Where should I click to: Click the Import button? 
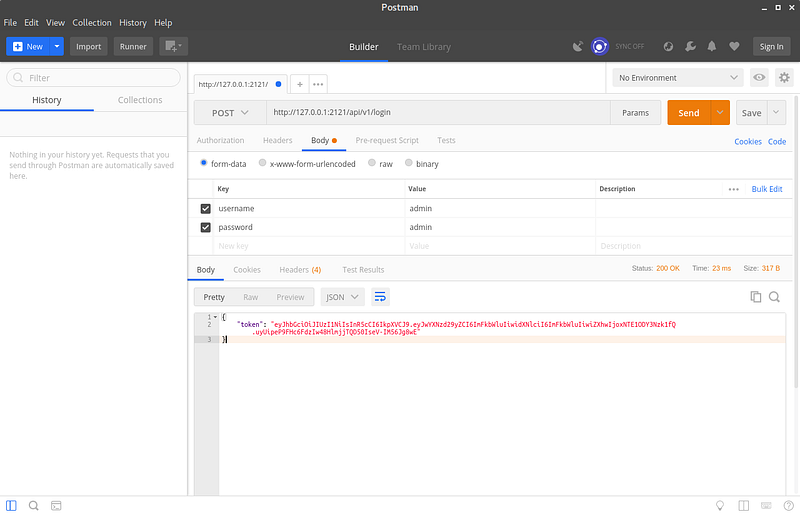click(89, 46)
